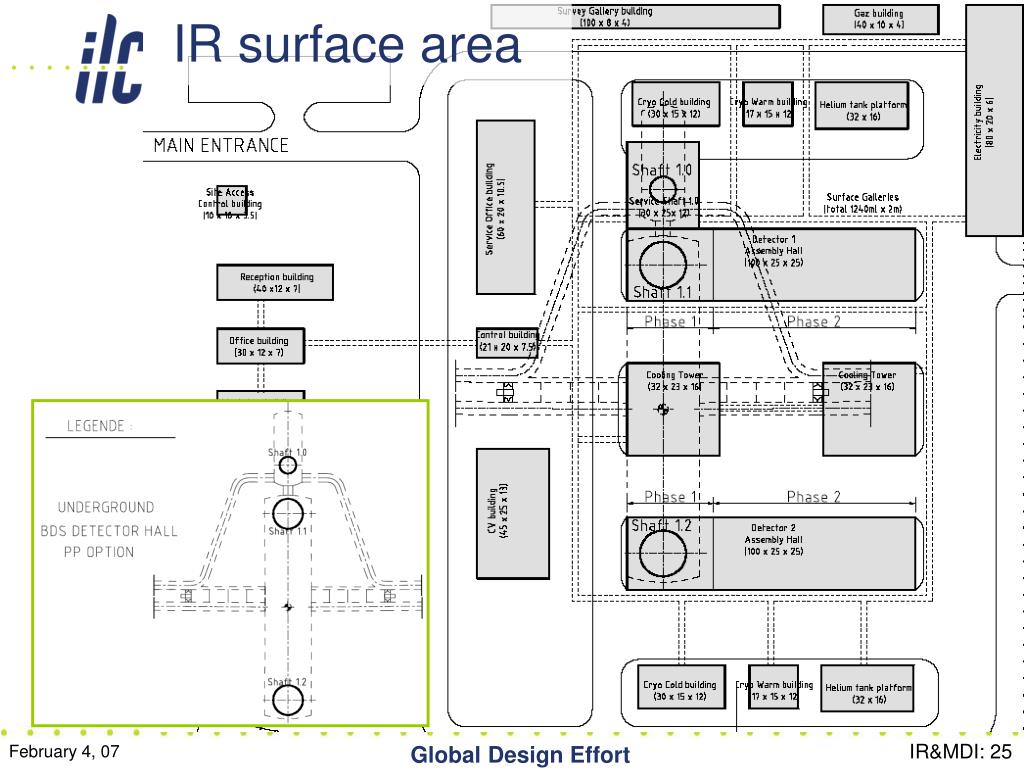This screenshot has height=768, width=1024.
Task: Click the Shaft 1.0 circle in the legend
Action: pos(288,466)
